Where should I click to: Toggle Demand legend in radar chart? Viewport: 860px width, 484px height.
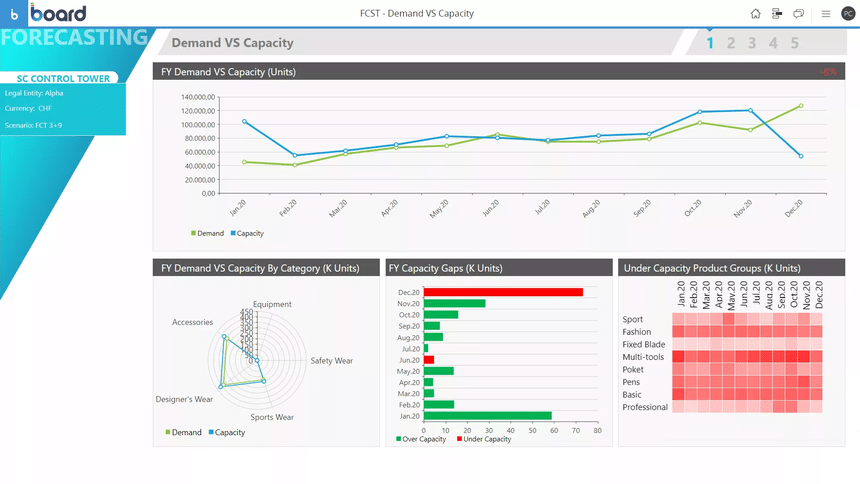pos(183,432)
